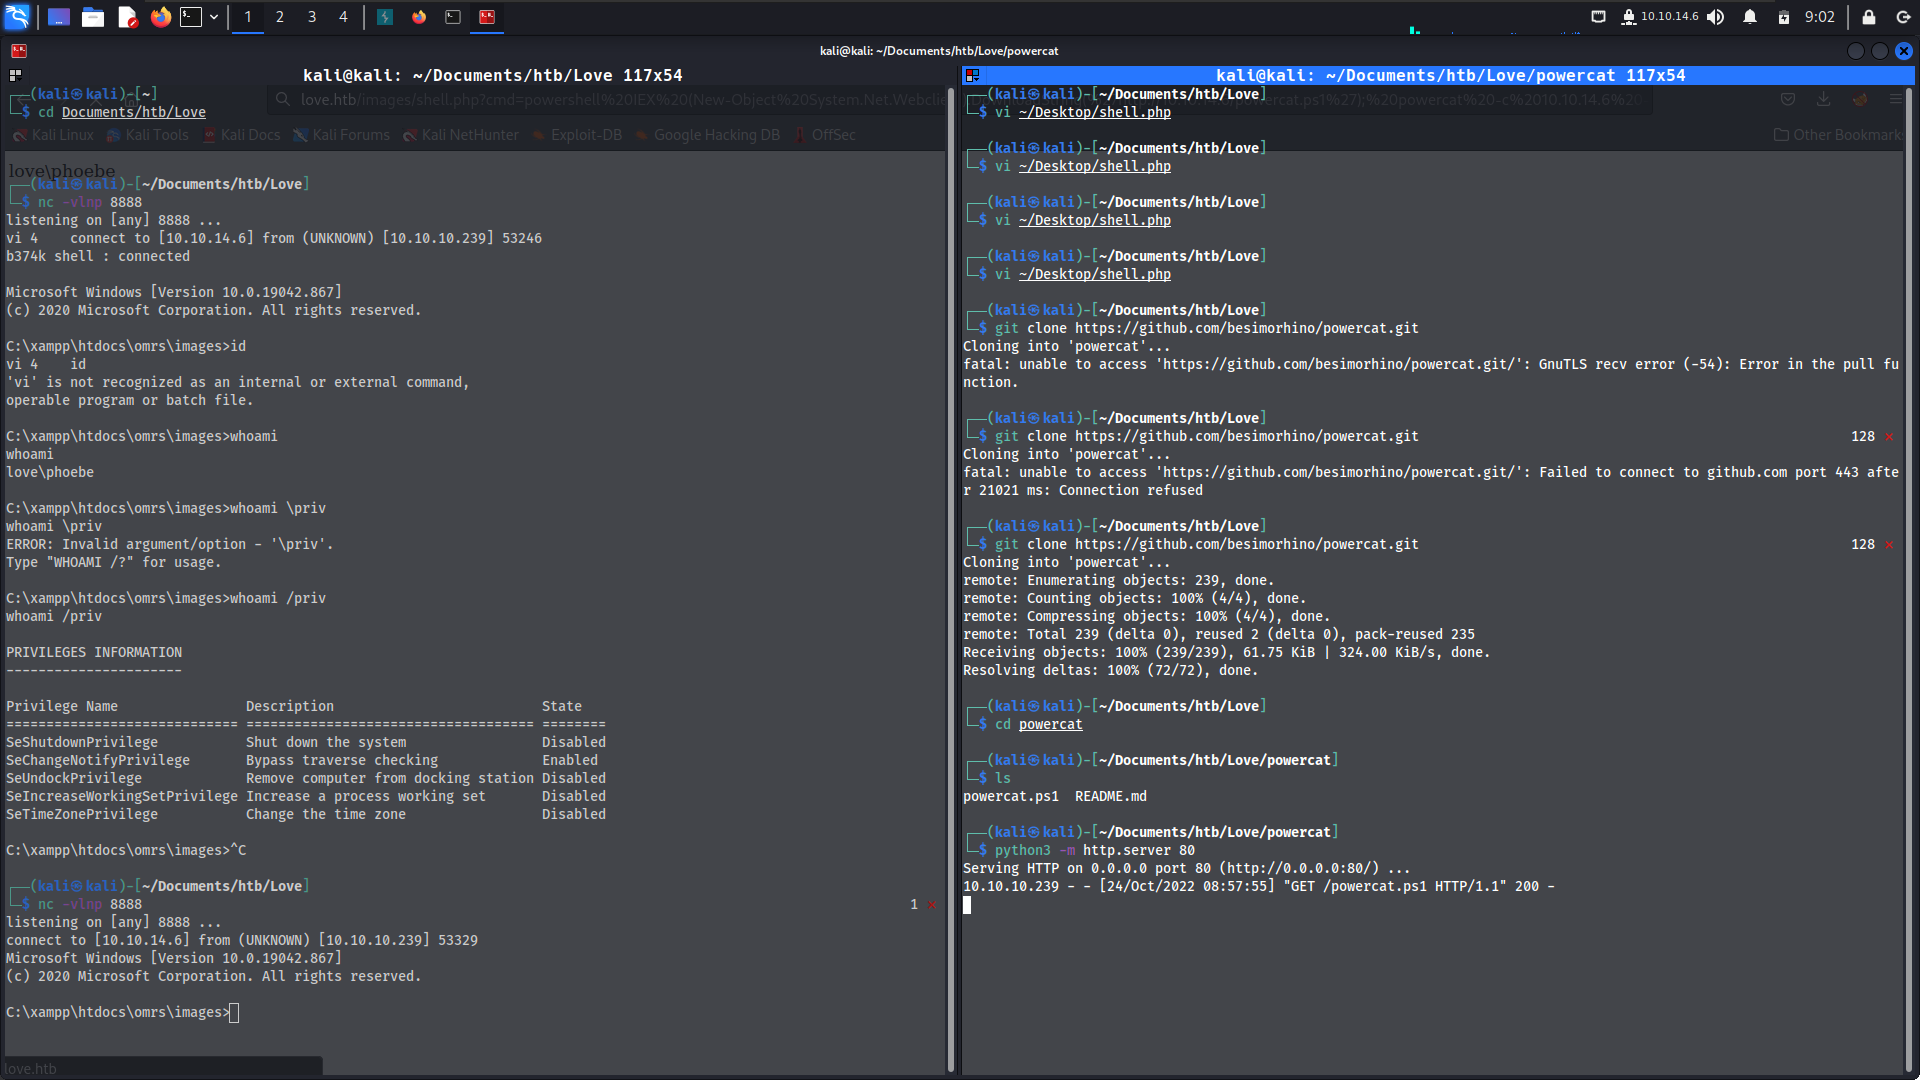Switch to workspace 3
This screenshot has height=1080, width=1920.
point(312,17)
